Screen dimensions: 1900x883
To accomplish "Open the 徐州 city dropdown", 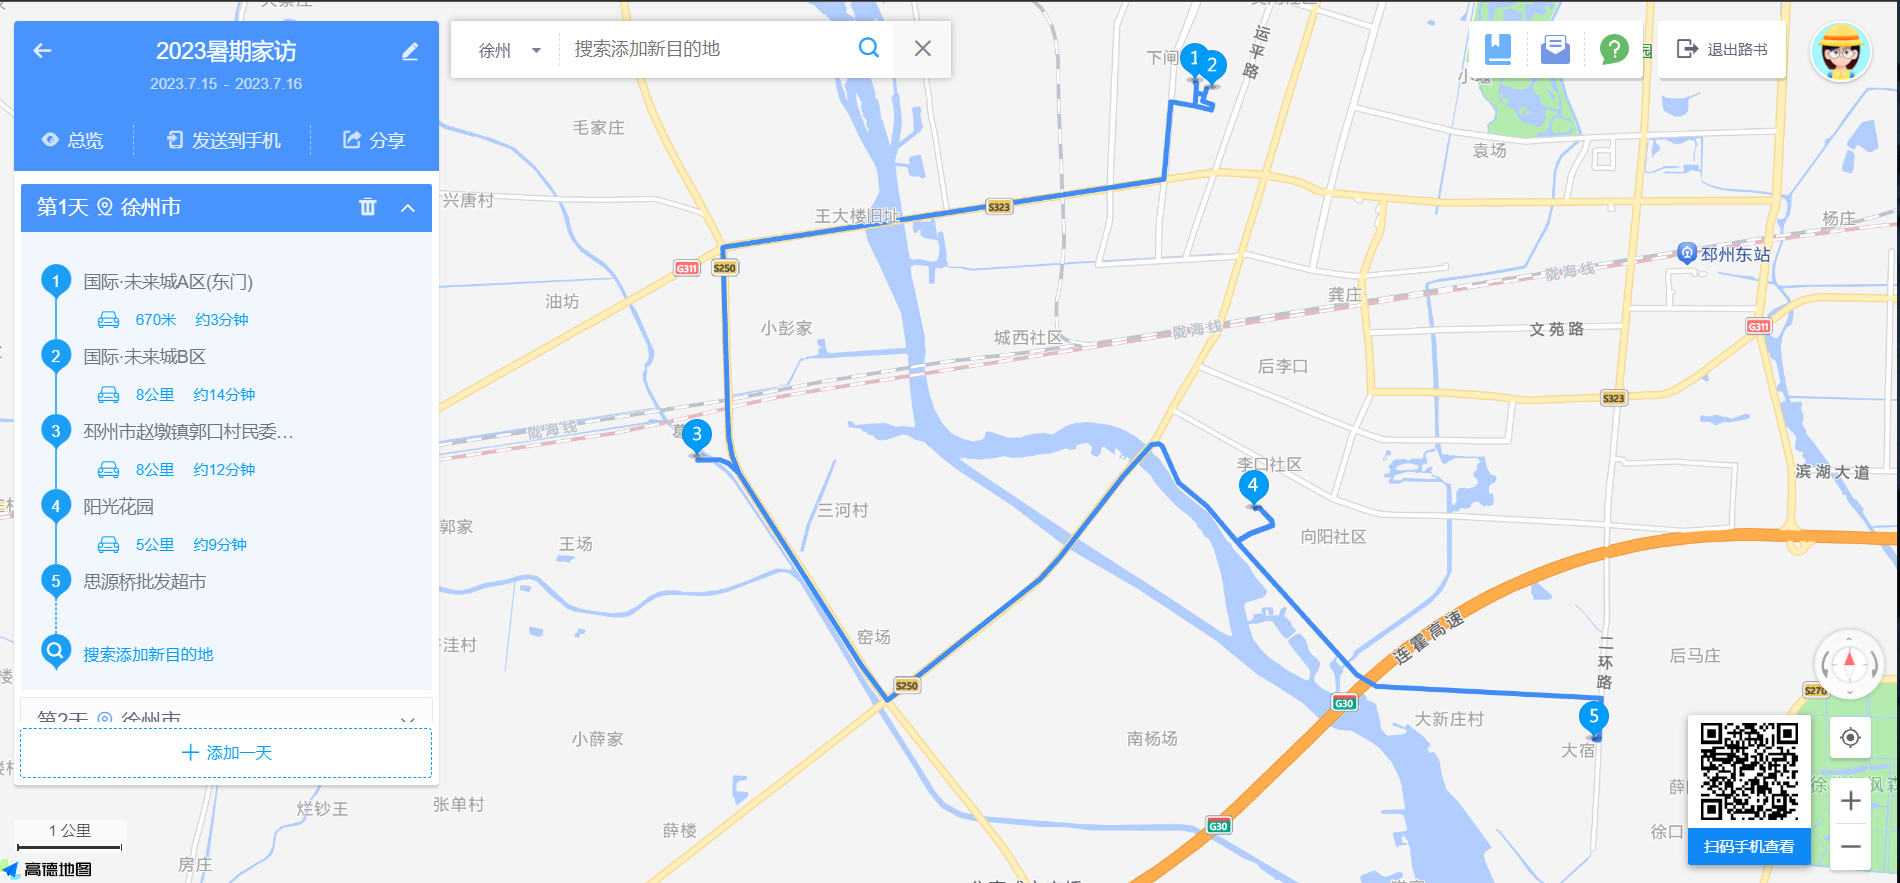I will tap(509, 50).
